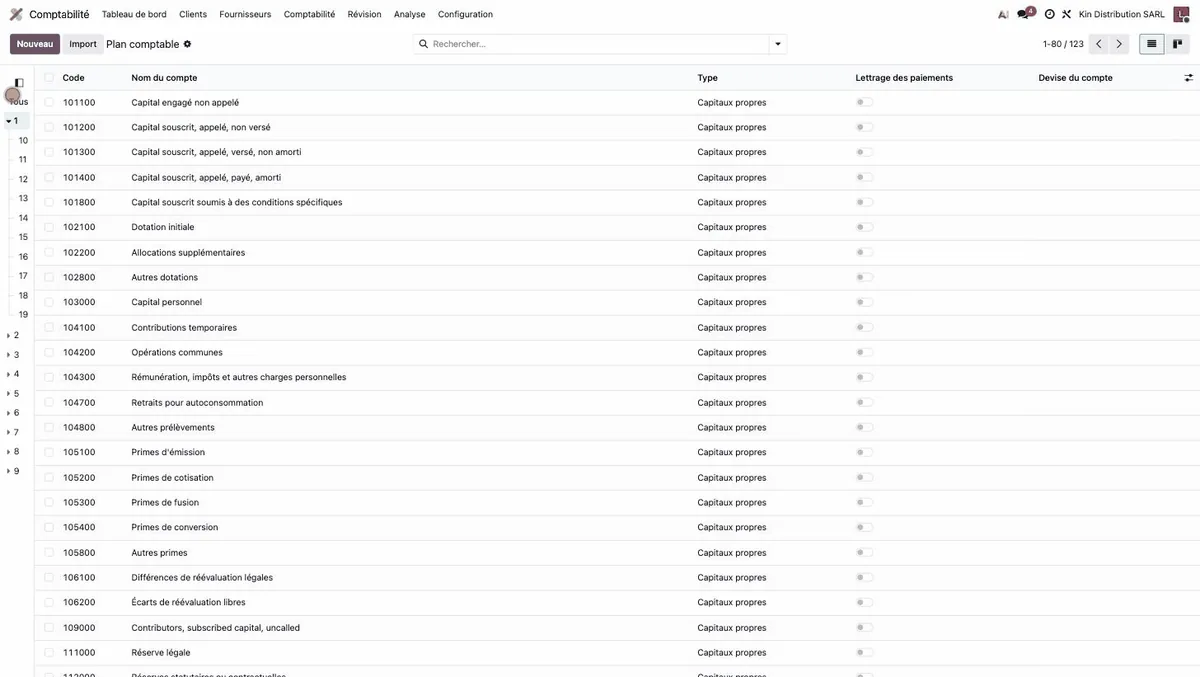This screenshot has width=1200, height=677.
Task: Focus the Rechercher search field
Action: 598,44
